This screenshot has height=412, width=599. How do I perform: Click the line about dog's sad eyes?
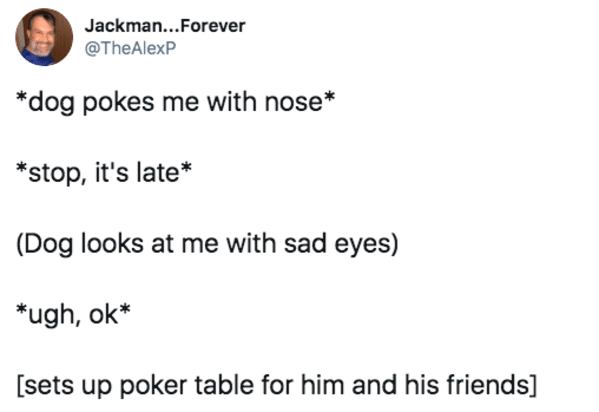(207, 244)
